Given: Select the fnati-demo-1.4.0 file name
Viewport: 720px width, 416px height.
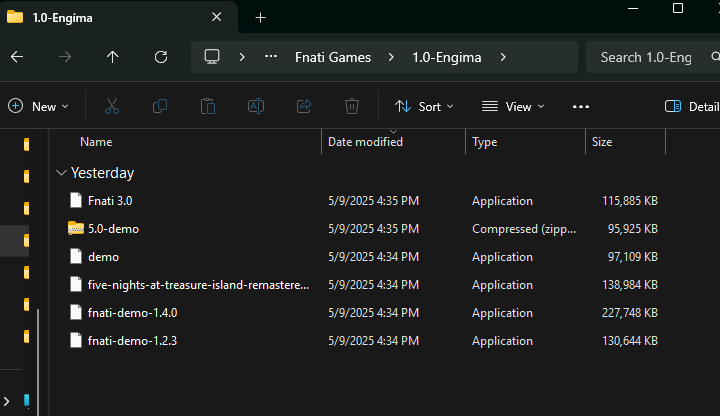Looking at the screenshot, I should (x=132, y=313).
